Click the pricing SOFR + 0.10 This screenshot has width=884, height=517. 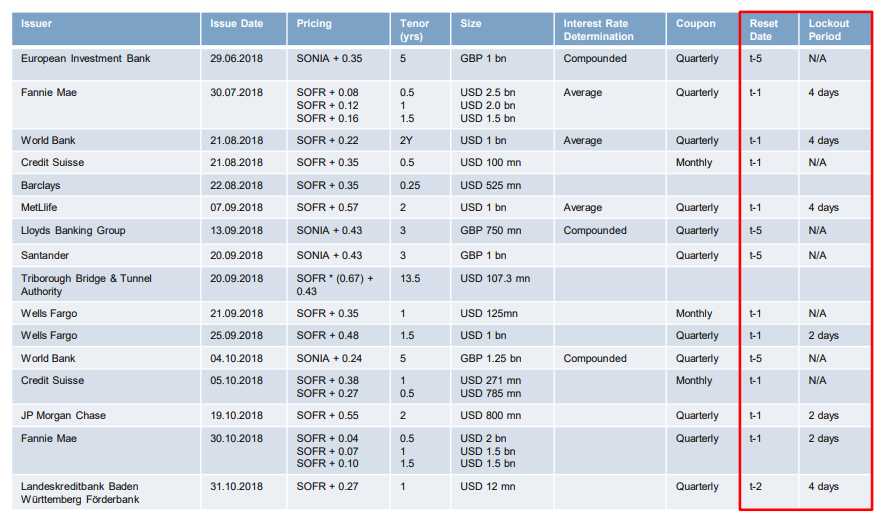[x=328, y=463]
